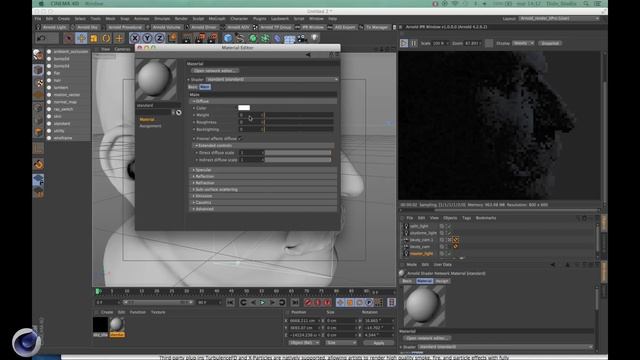Click the IPR Snapshot button
The height and width of the screenshot is (360, 640).
click(550, 43)
